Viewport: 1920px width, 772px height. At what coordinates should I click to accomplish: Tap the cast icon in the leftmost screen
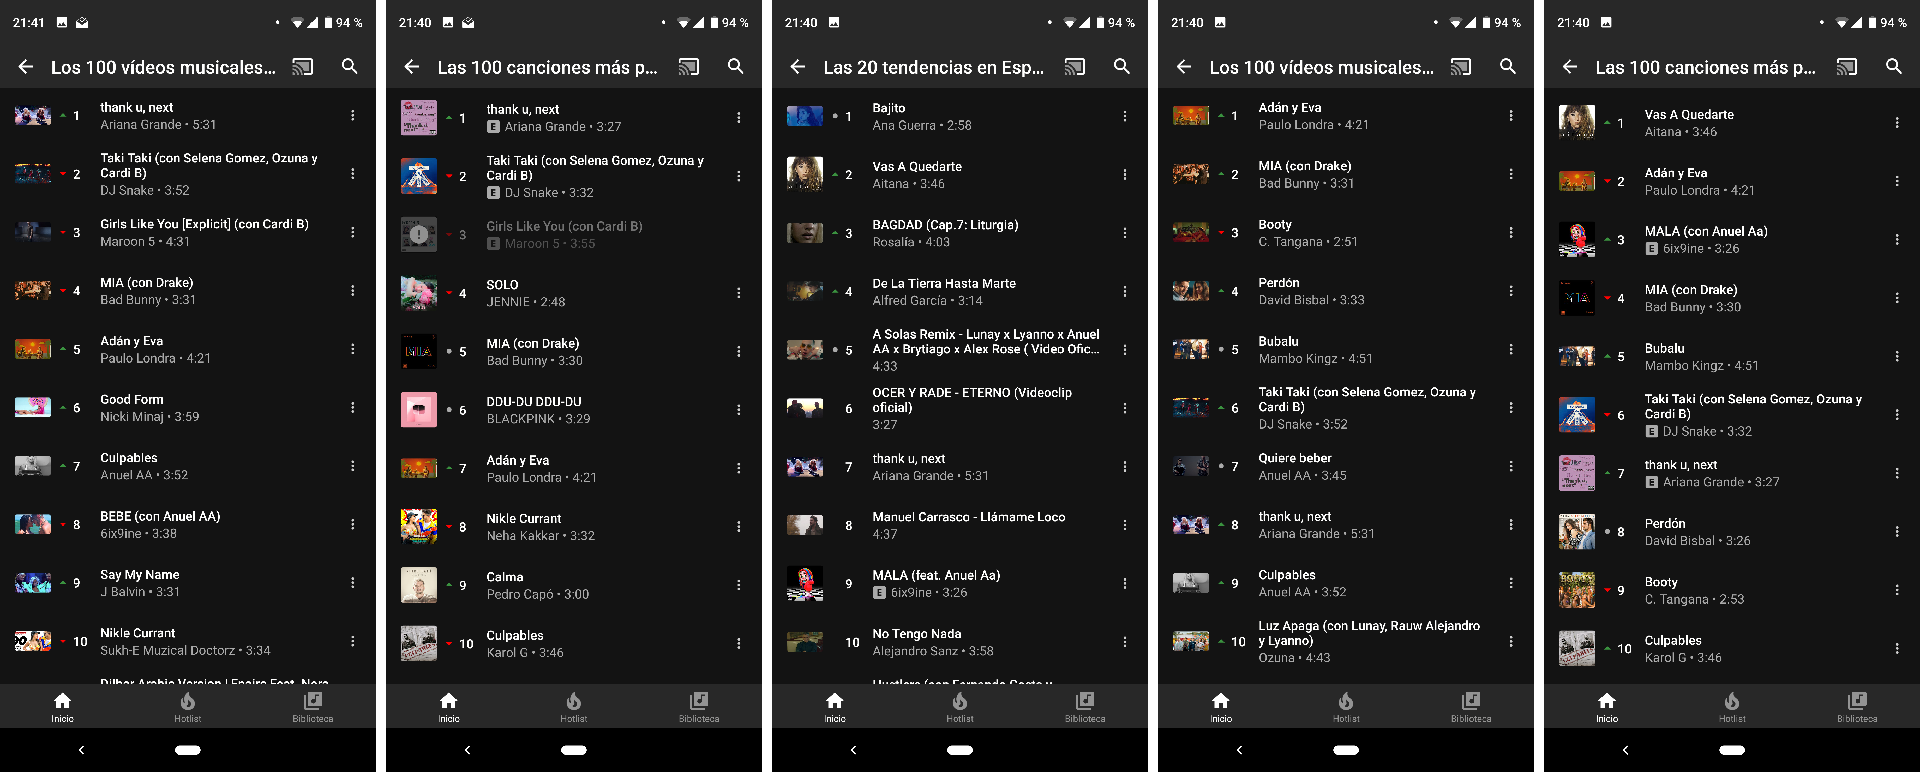tap(303, 67)
